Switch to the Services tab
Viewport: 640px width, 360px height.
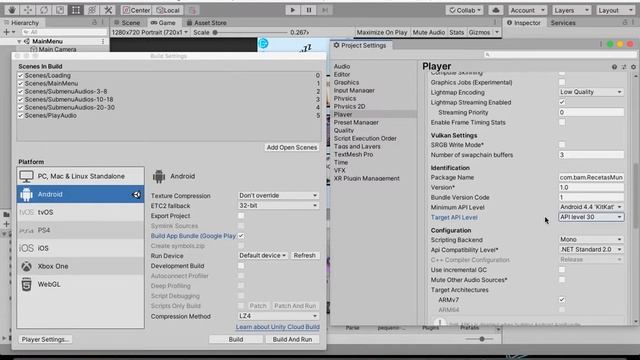pos(563,22)
